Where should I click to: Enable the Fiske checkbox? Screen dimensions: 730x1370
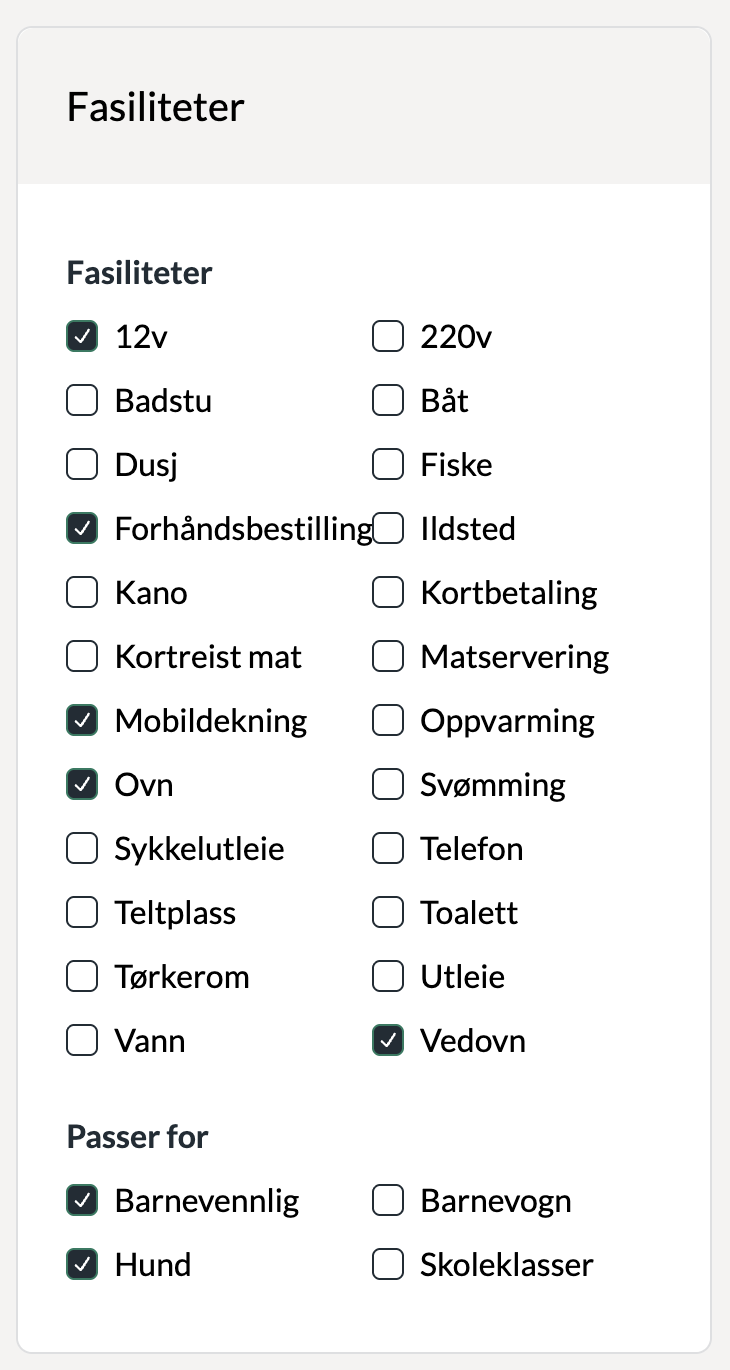(388, 465)
